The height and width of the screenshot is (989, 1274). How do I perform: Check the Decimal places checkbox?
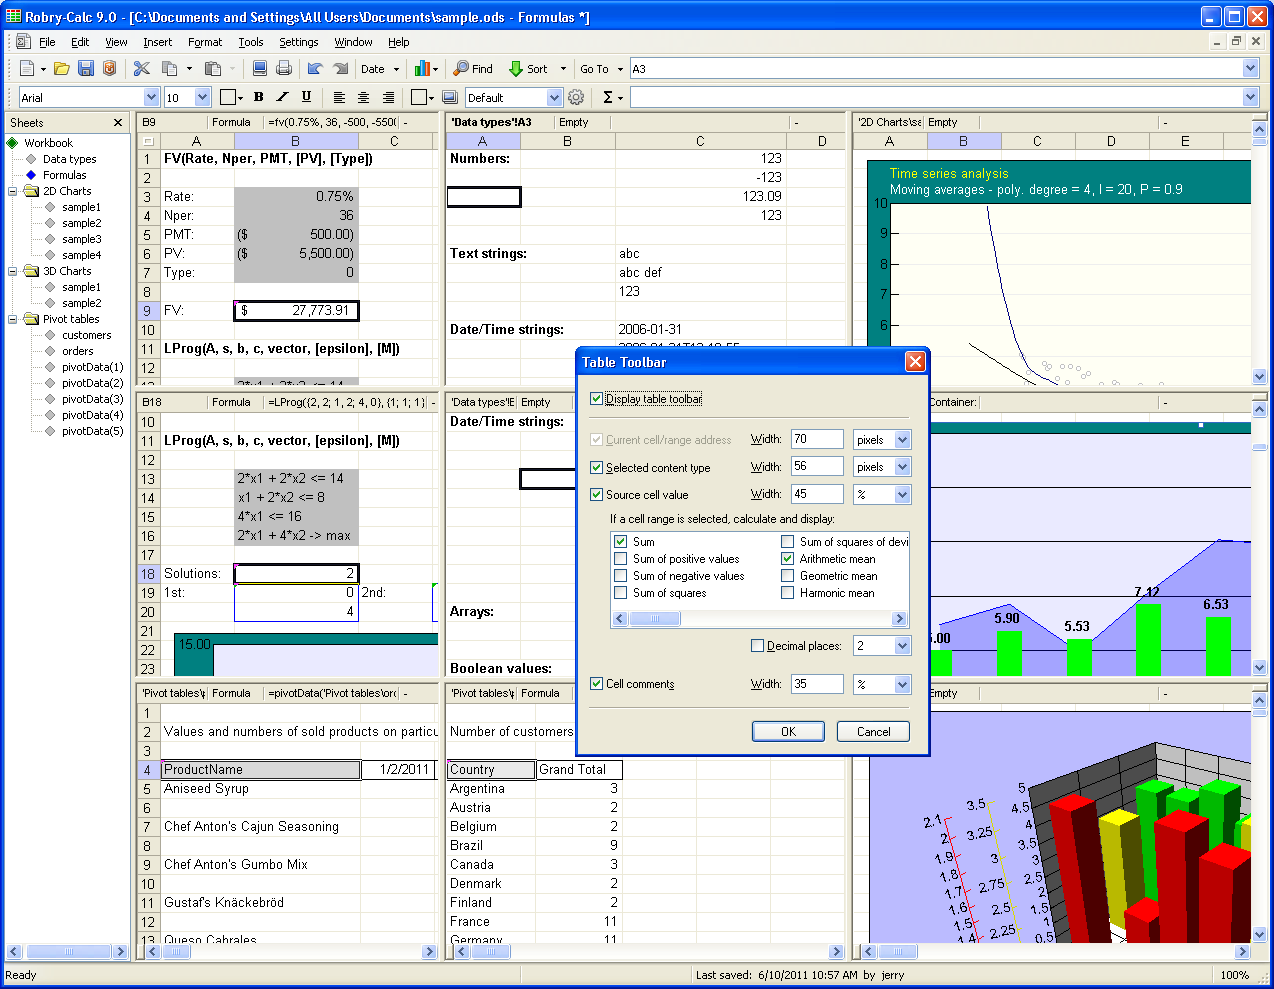(757, 646)
